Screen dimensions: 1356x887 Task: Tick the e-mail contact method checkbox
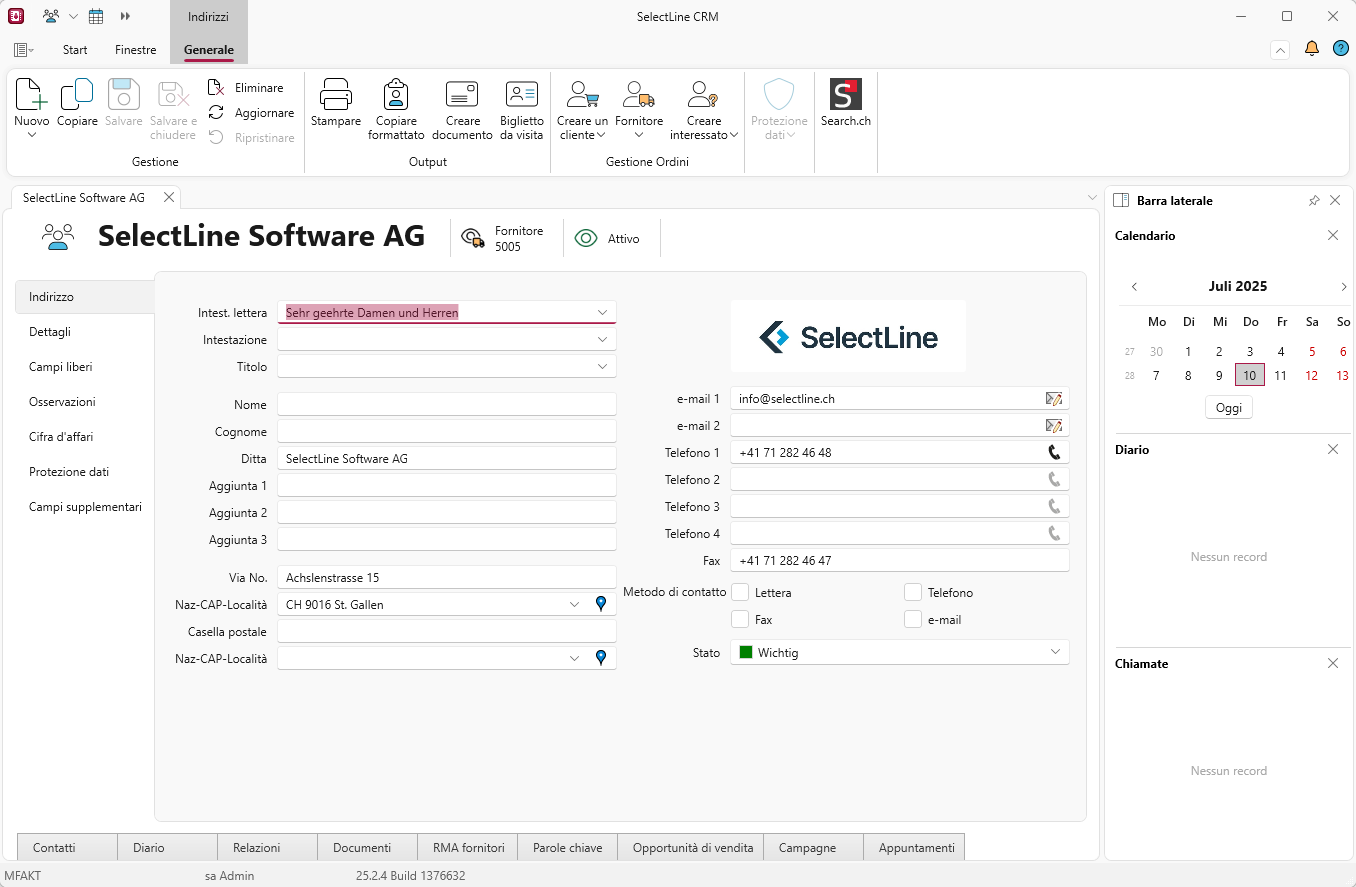click(913, 619)
